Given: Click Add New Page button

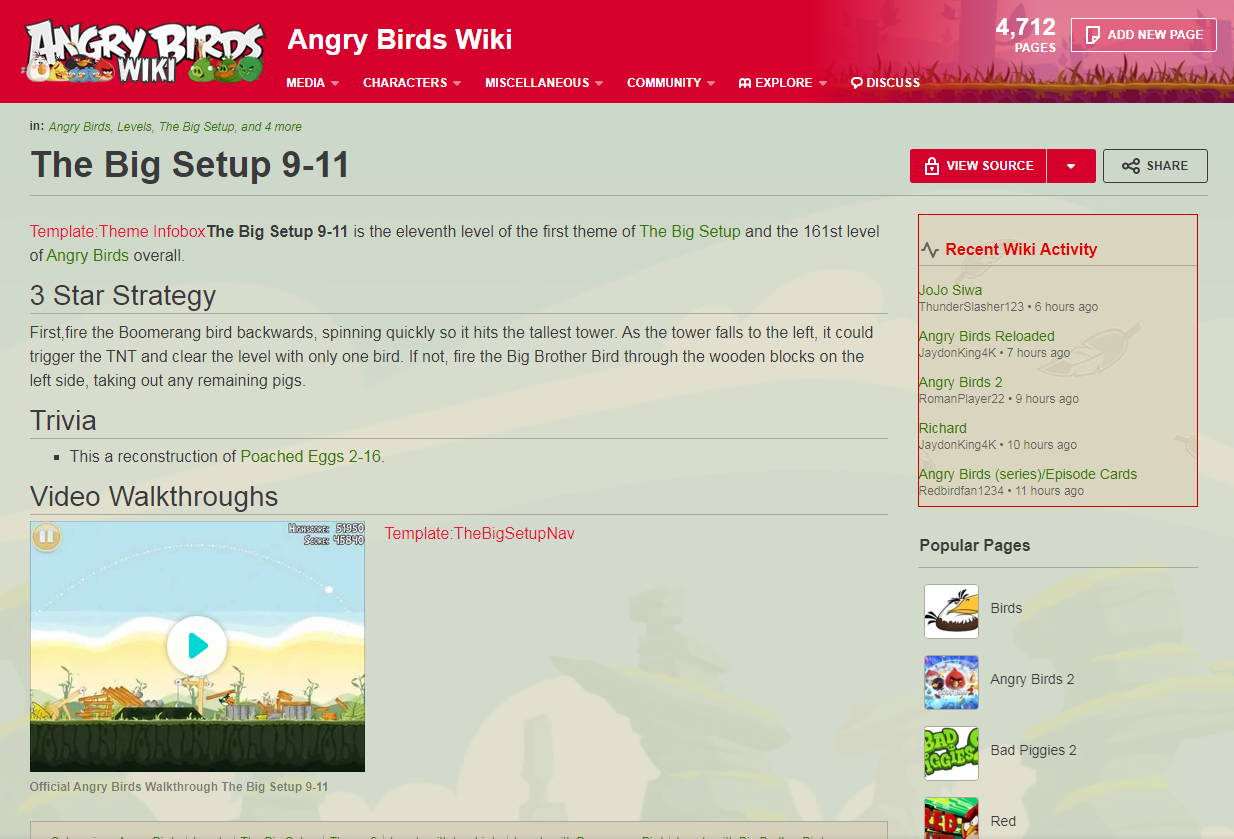Looking at the screenshot, I should [x=1143, y=35].
